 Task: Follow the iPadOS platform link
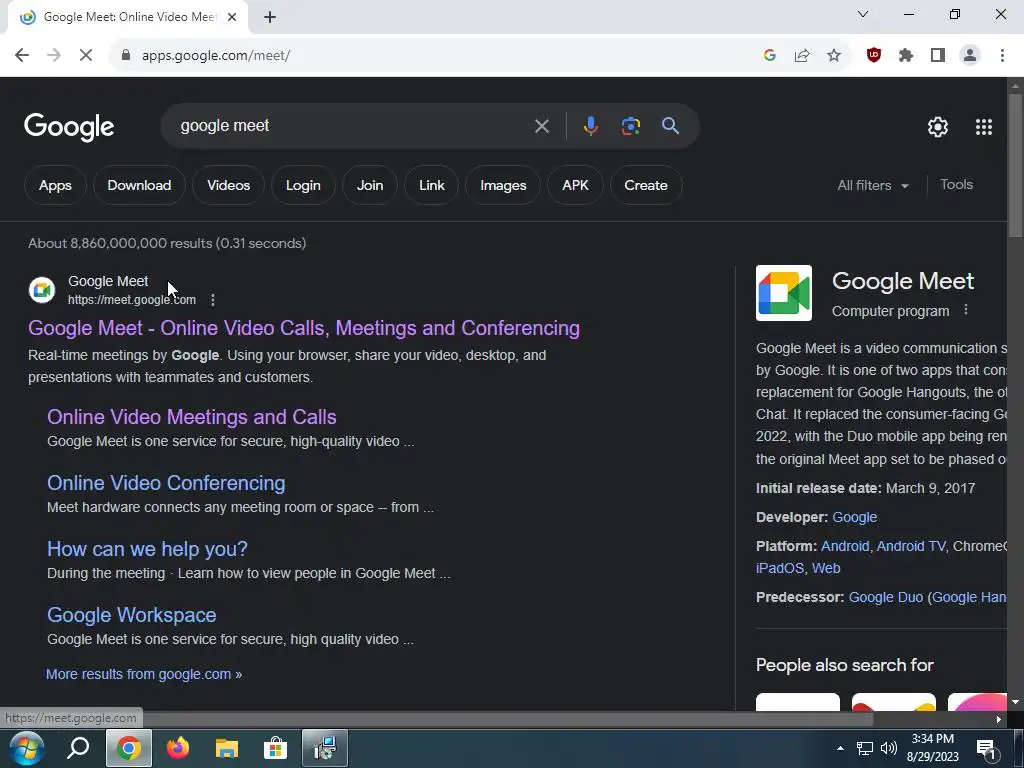click(x=780, y=568)
